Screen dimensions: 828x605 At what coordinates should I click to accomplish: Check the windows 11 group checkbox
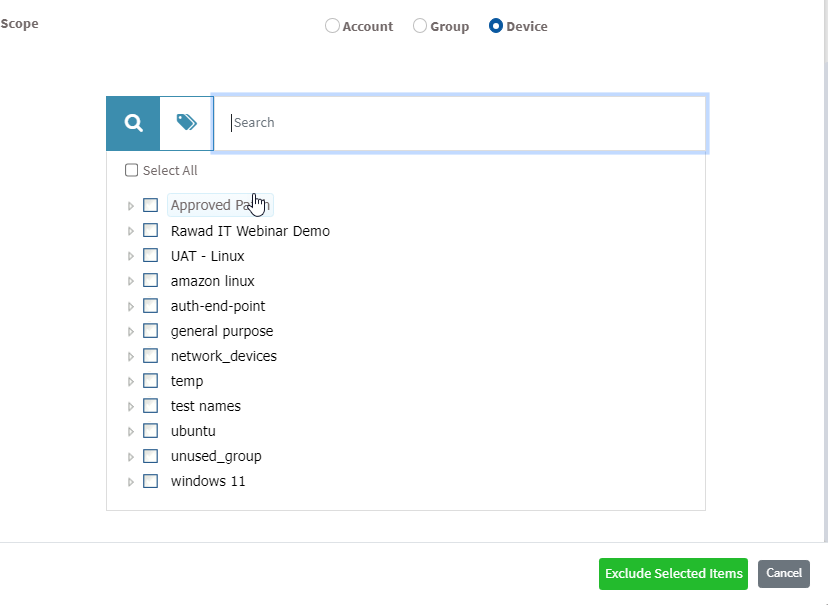click(x=151, y=481)
